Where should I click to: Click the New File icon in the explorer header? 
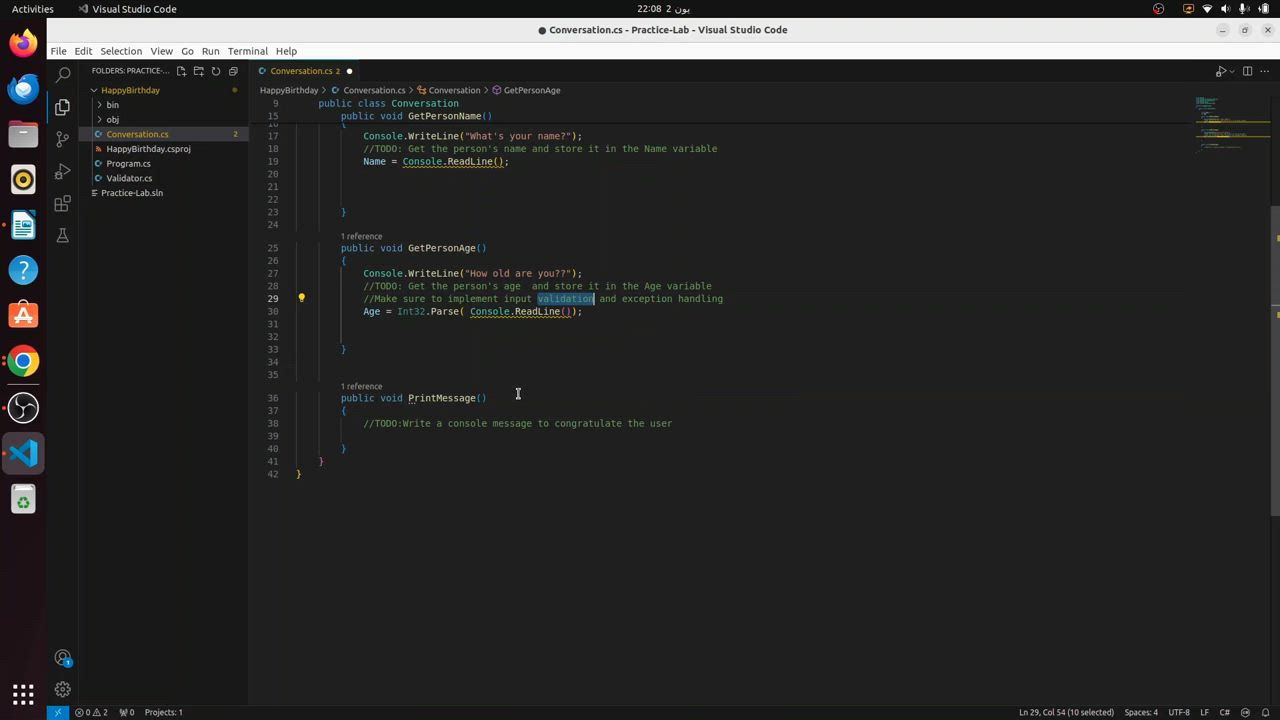point(181,71)
